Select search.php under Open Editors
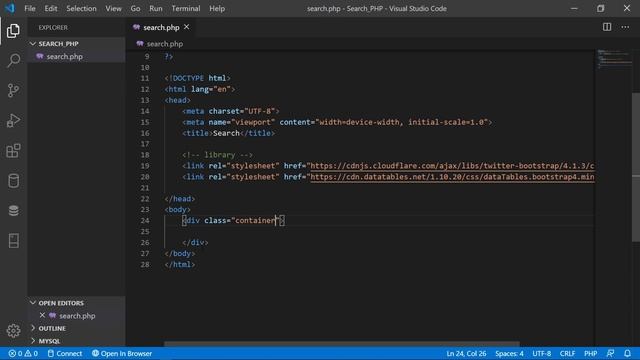The height and width of the screenshot is (360, 640). pos(77,316)
